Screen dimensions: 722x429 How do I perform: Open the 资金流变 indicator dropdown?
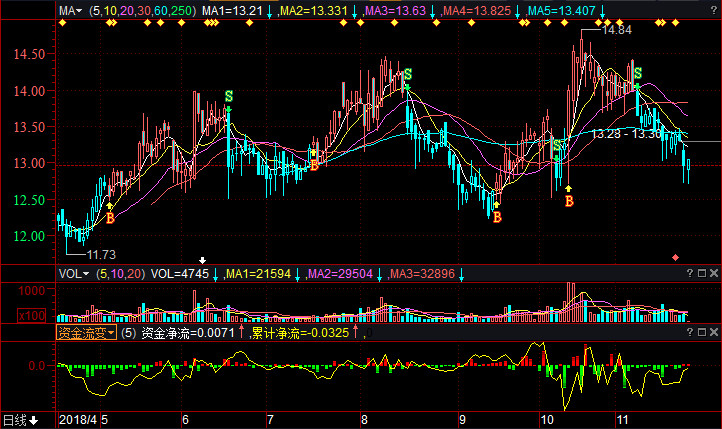click(x=86, y=333)
